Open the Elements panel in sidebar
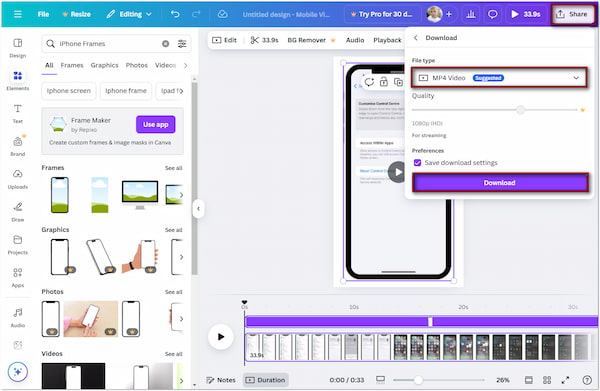The image size is (600, 391). click(x=18, y=80)
